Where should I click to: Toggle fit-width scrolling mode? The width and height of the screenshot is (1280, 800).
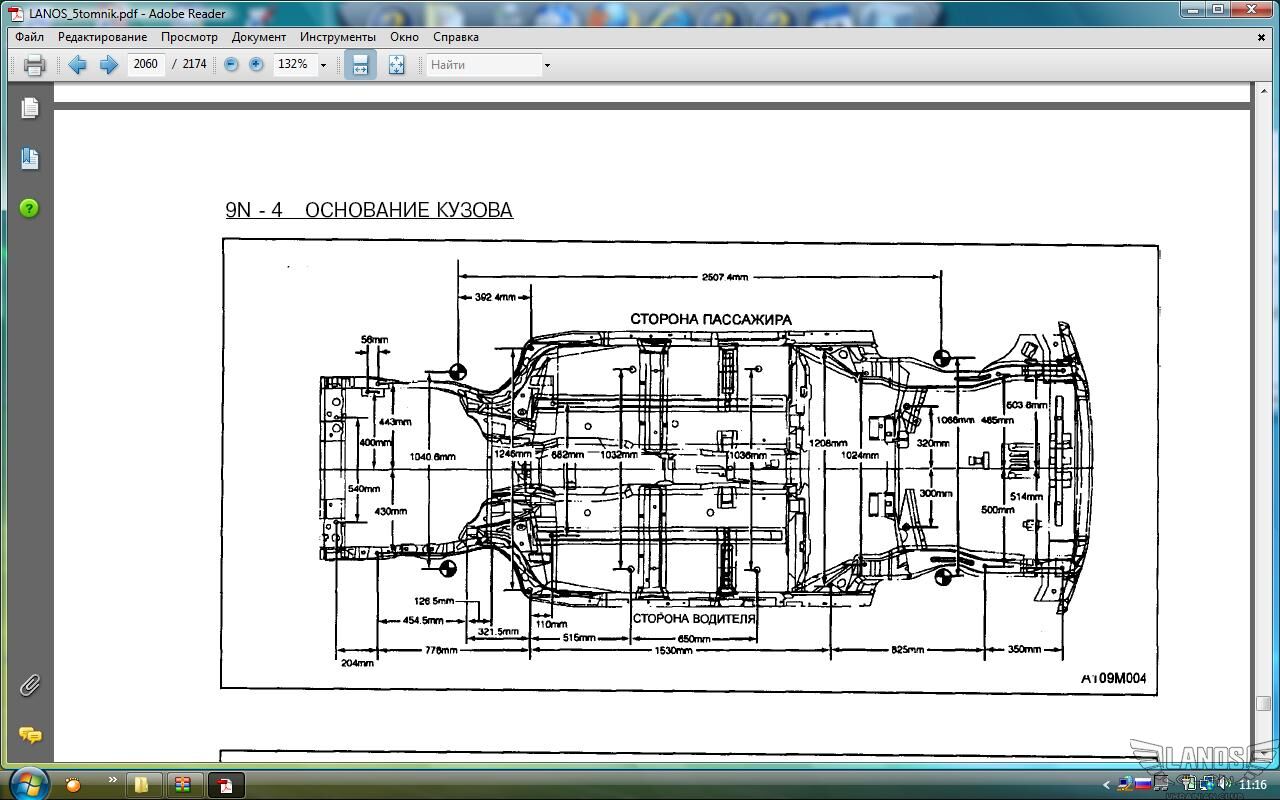[x=360, y=65]
